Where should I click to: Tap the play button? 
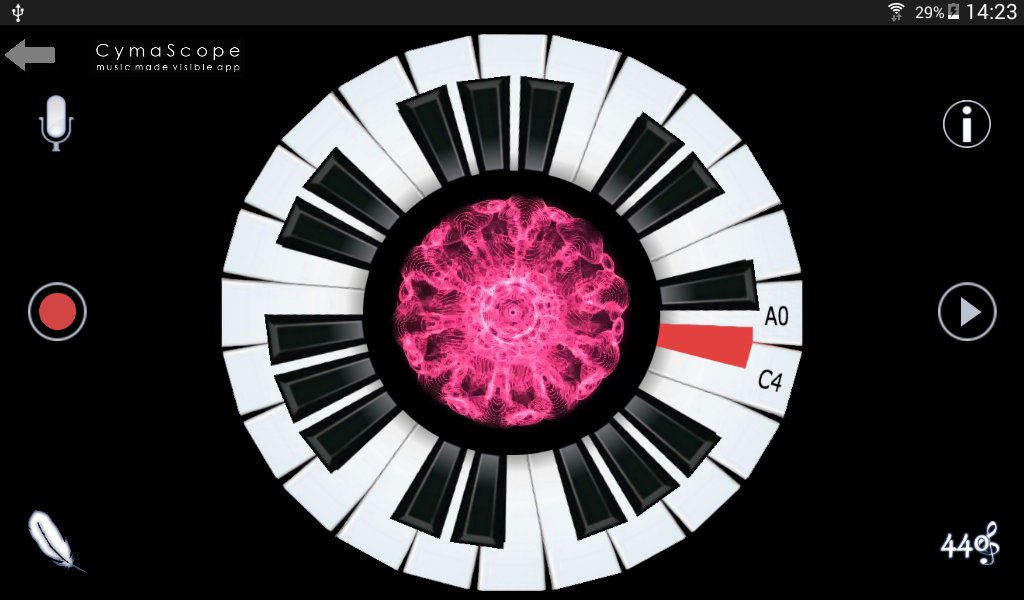967,312
